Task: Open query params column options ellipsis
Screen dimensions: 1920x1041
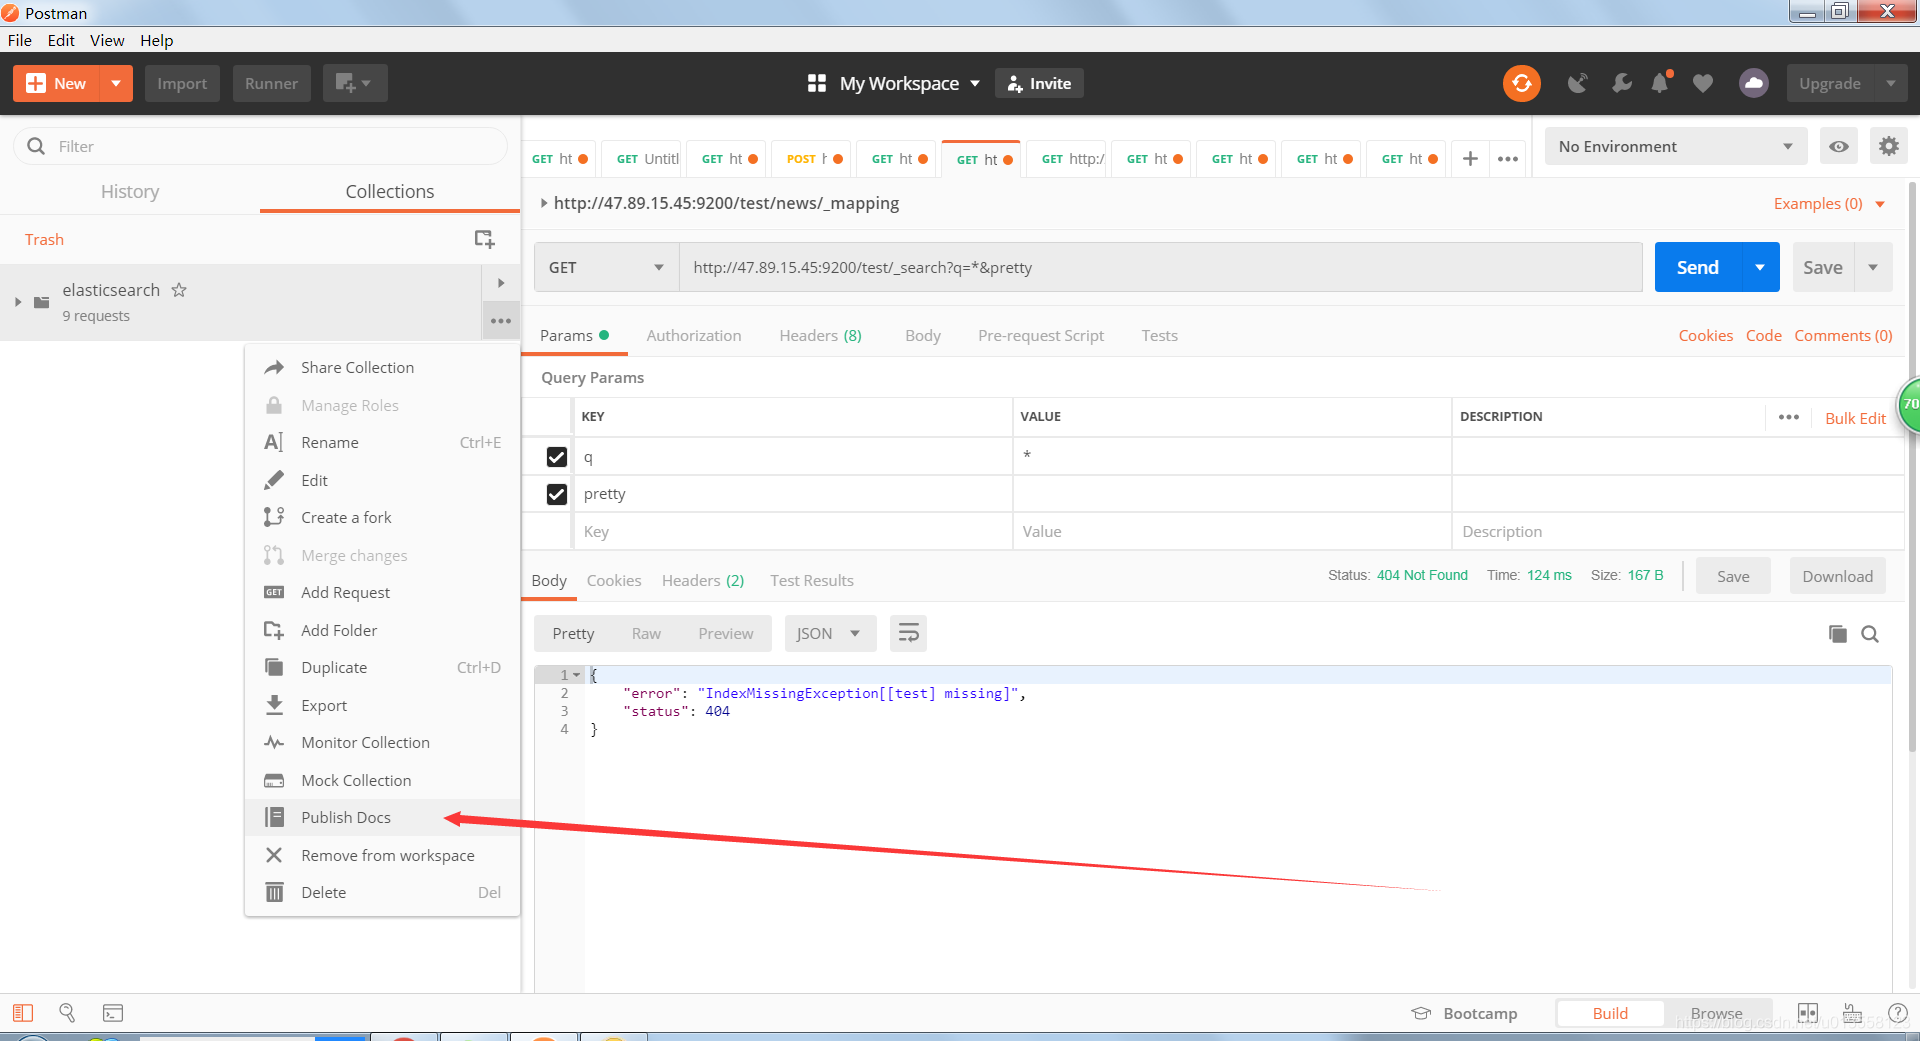Action: 1789,417
